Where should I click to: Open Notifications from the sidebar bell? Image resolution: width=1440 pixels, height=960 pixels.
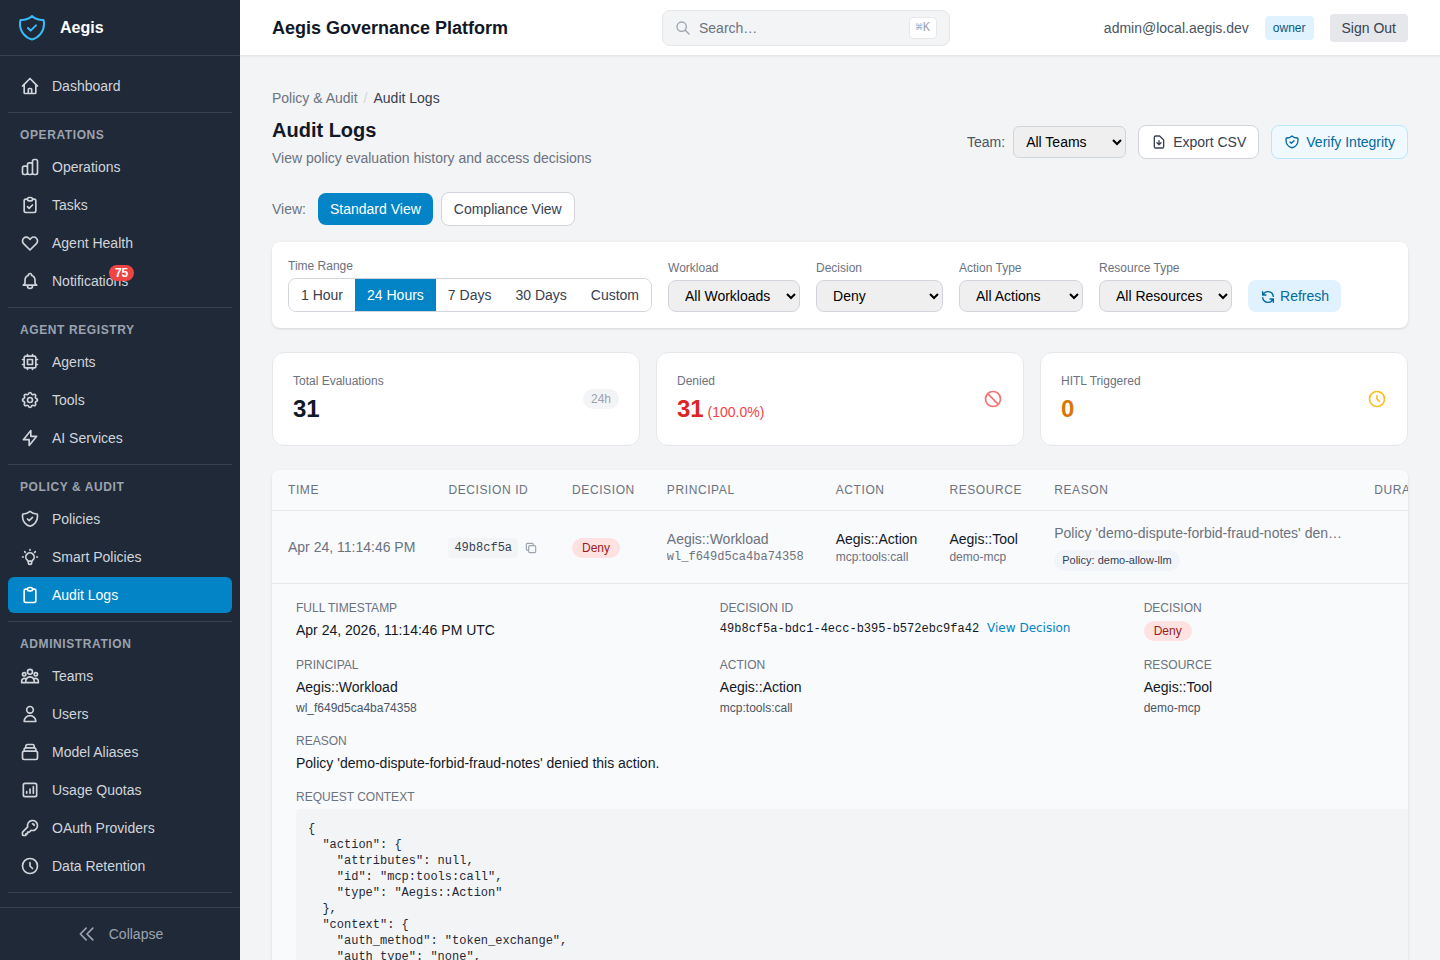coord(90,281)
